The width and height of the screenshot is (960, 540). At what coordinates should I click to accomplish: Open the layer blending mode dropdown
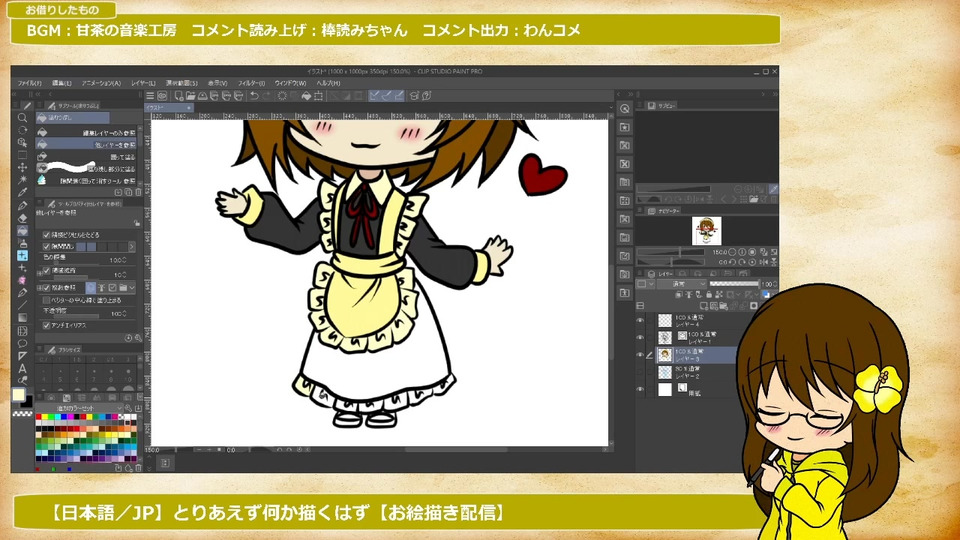pyautogui.click(x=681, y=284)
